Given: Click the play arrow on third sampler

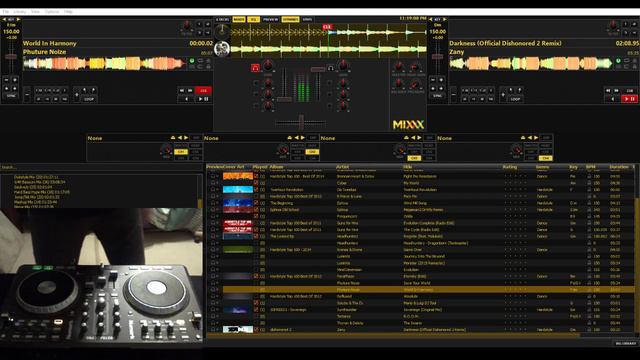Looking at the screenshot, I should 419,138.
